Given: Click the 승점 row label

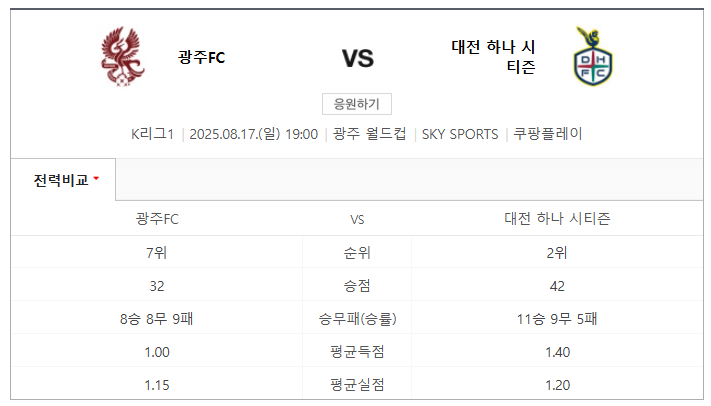Looking at the screenshot, I should pos(357,286).
